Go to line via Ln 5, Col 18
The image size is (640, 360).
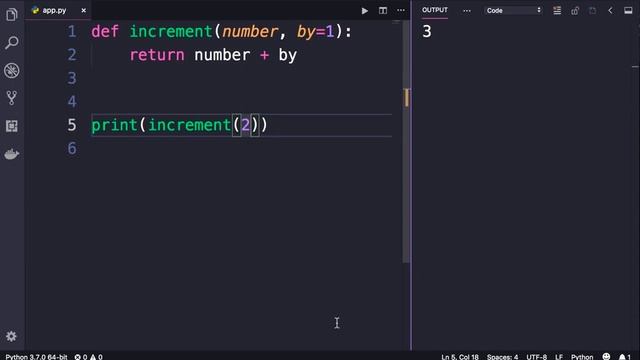tap(460, 357)
